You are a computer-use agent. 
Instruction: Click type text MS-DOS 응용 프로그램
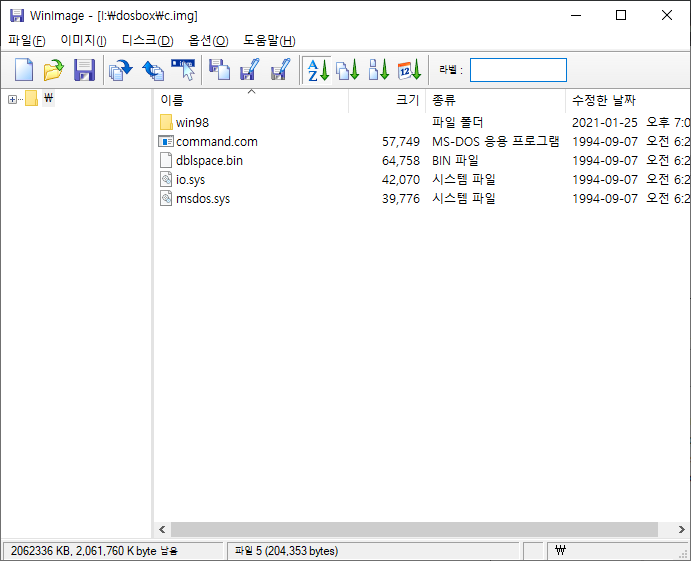point(496,141)
